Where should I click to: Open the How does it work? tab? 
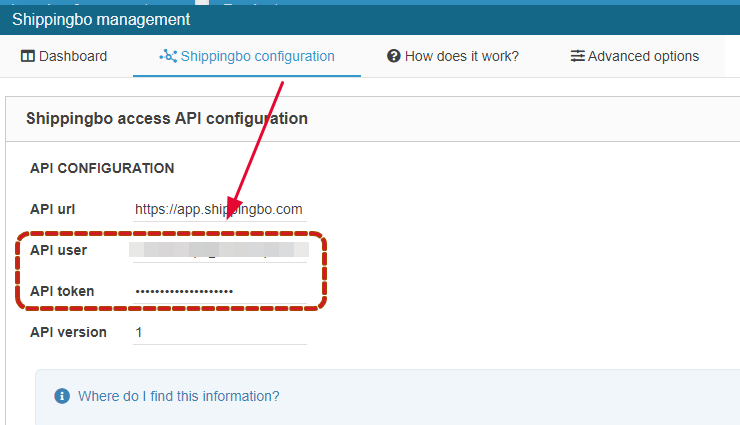point(453,56)
